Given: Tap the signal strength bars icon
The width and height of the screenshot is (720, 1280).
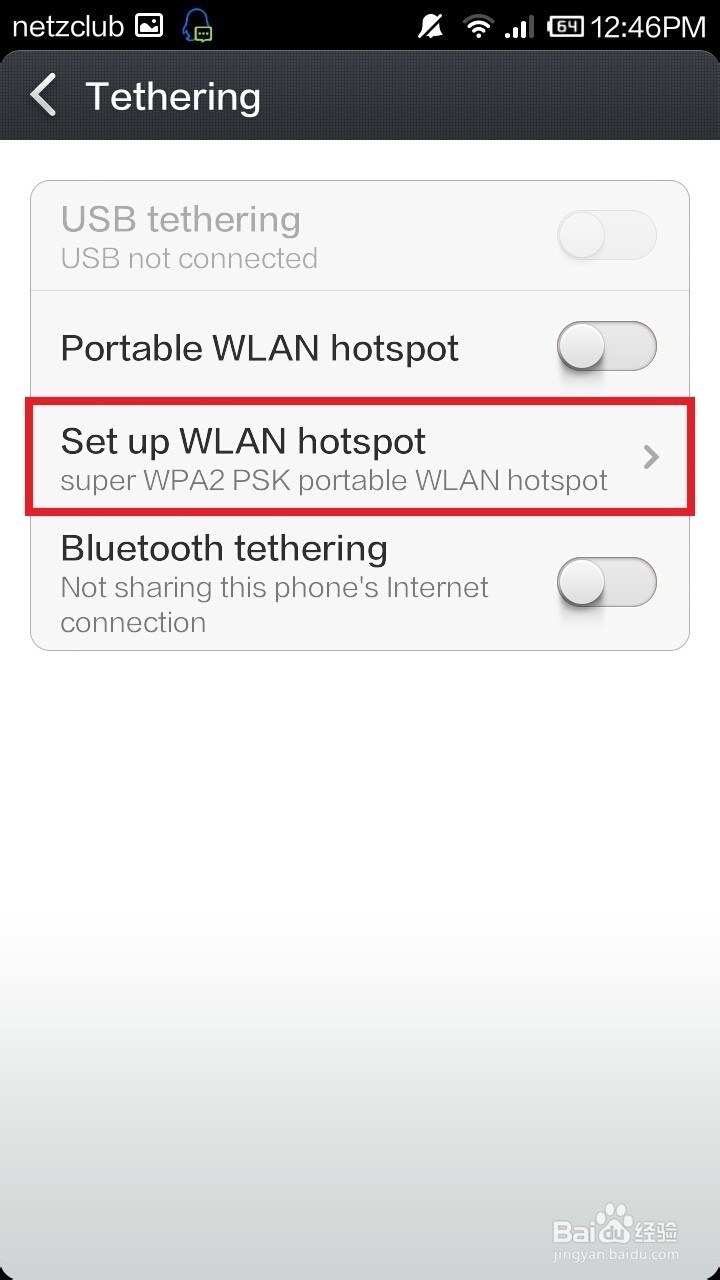Looking at the screenshot, I should coord(519,26).
